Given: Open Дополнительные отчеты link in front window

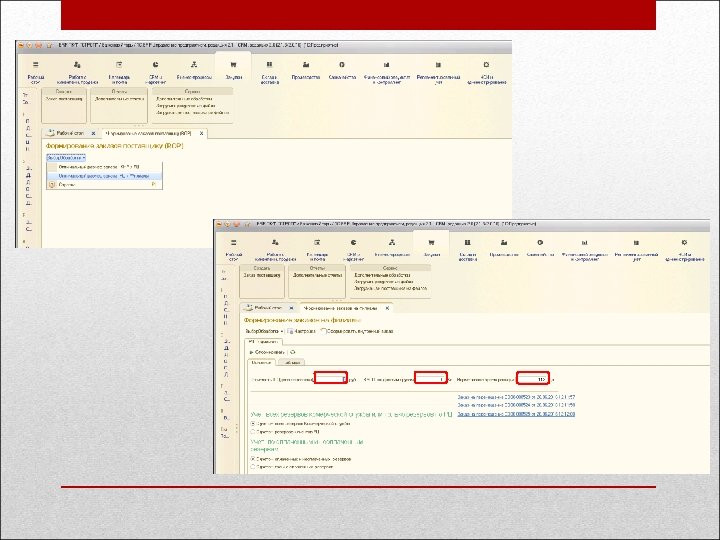Looking at the screenshot, I should pyautogui.click(x=317, y=276).
